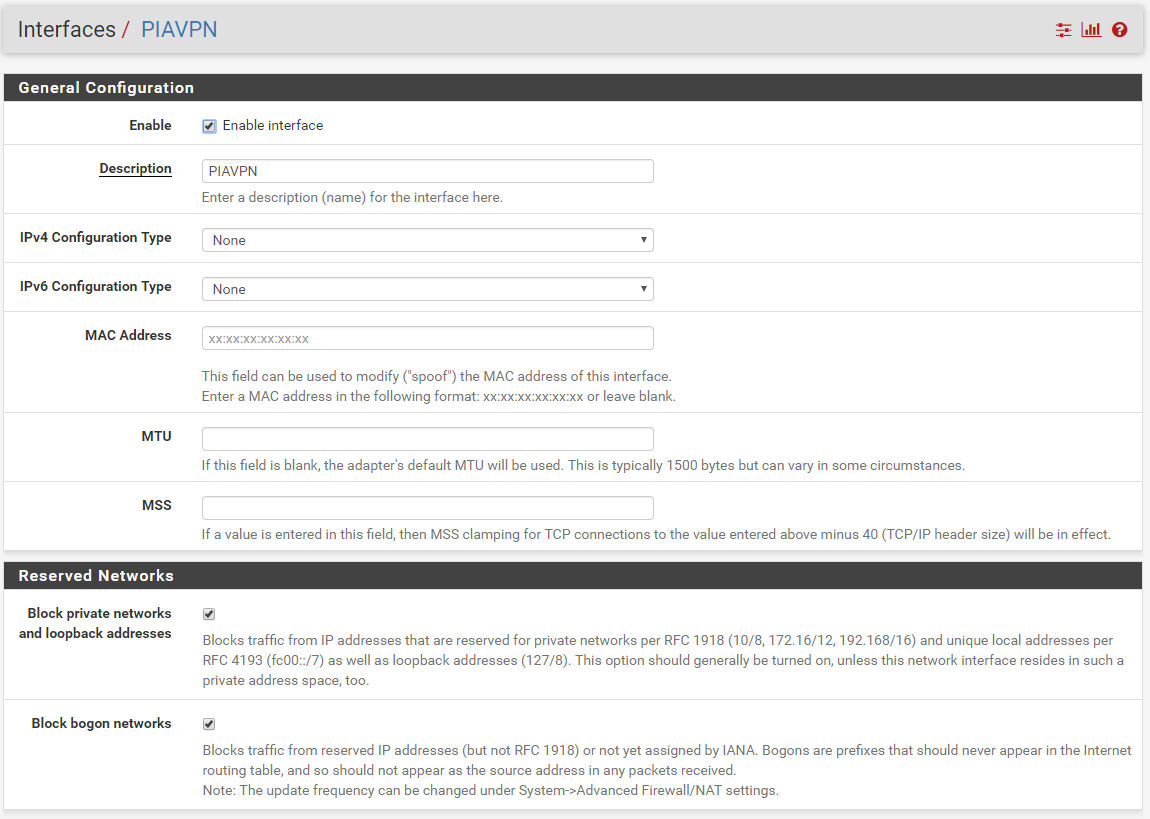Screen dimensions: 1150x819
Task: Click the red help question mark icon
Action: (1119, 30)
